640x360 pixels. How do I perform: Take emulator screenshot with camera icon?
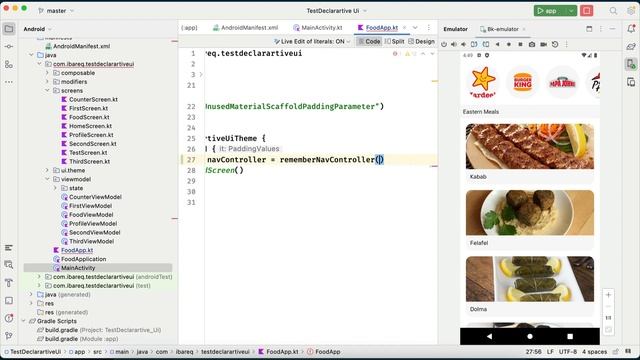(x=532, y=44)
